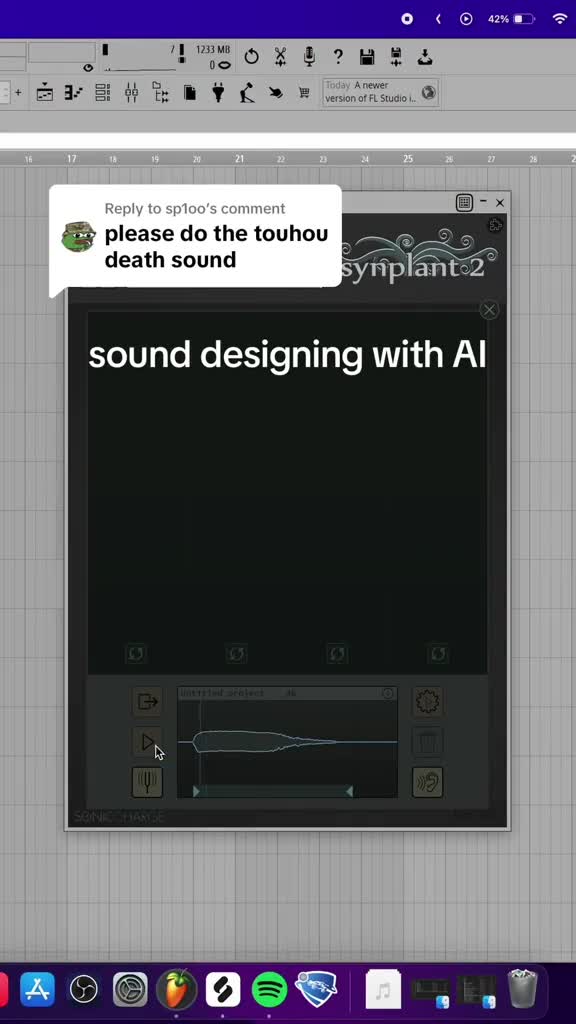Open the piano roll view
This screenshot has width=576, height=1024.
coord(73,93)
